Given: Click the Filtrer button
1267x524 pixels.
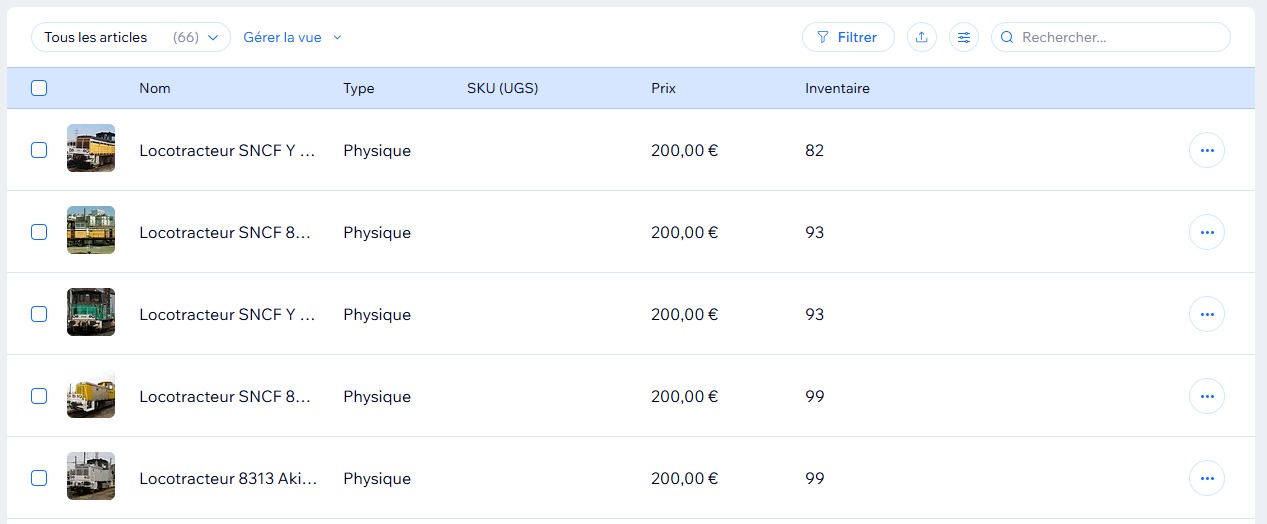Looking at the screenshot, I should (847, 38).
